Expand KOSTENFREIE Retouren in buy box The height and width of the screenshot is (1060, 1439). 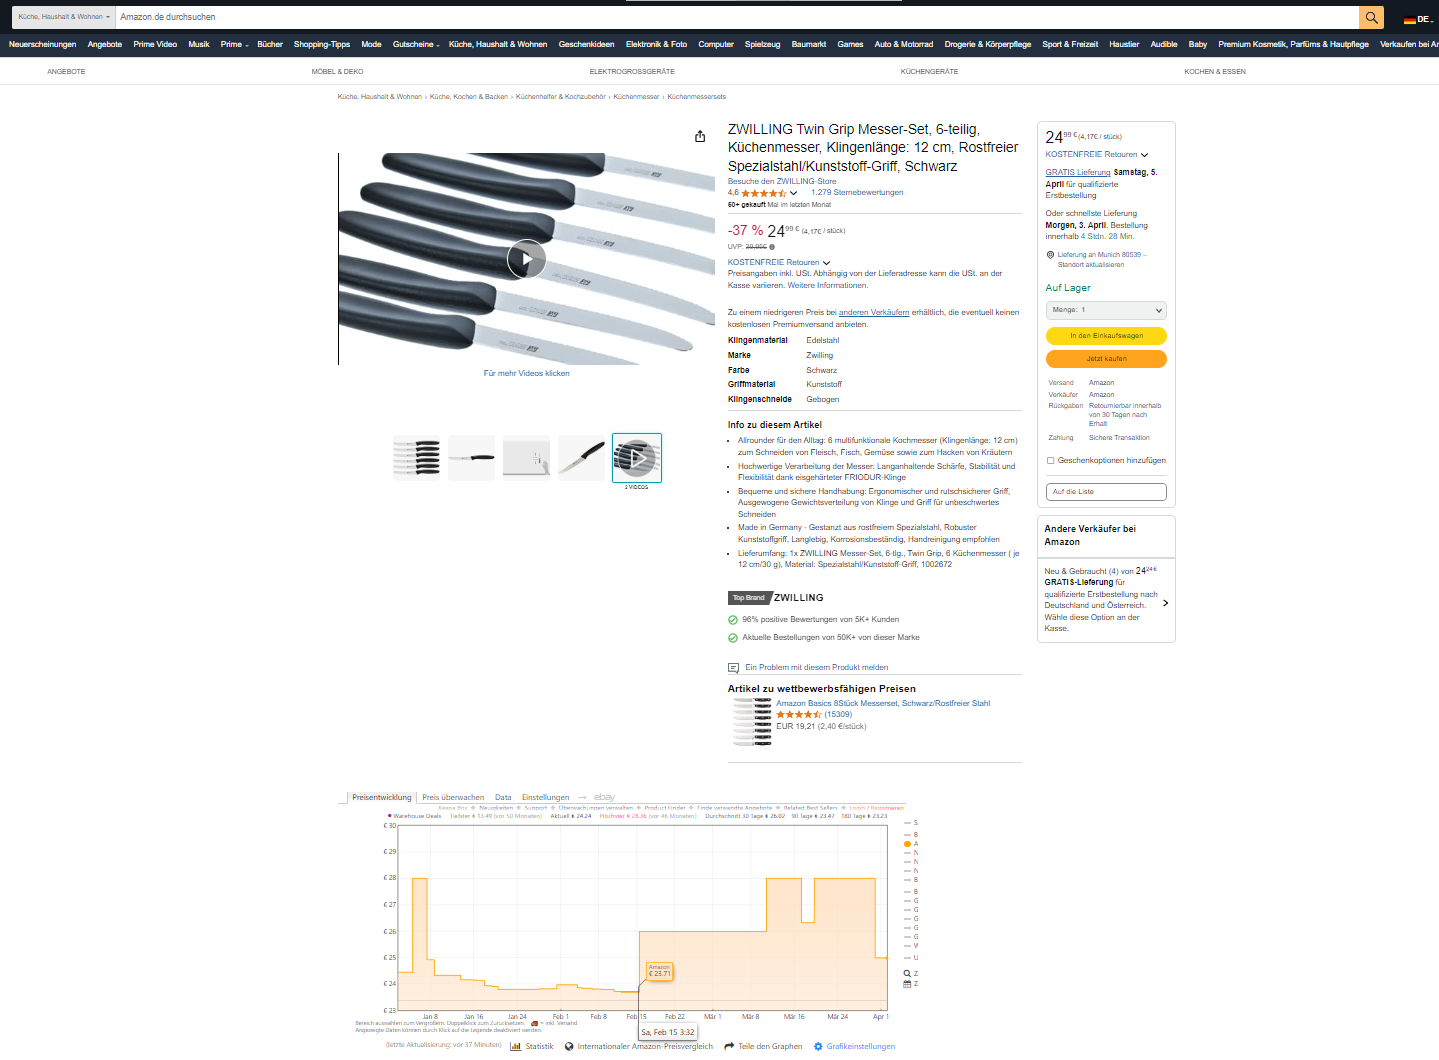click(1097, 155)
